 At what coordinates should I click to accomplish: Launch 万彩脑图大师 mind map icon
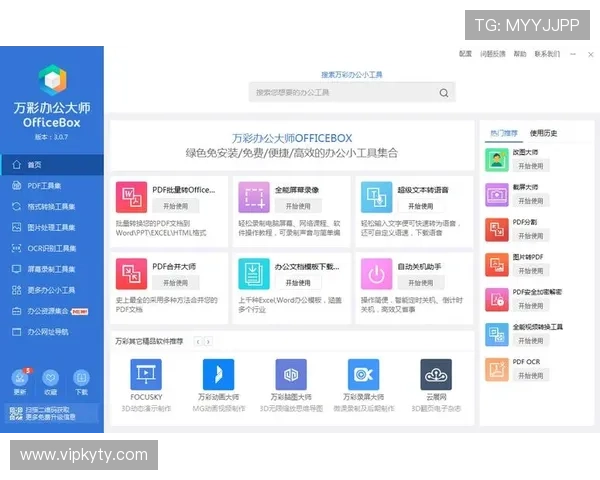[x=291, y=374]
